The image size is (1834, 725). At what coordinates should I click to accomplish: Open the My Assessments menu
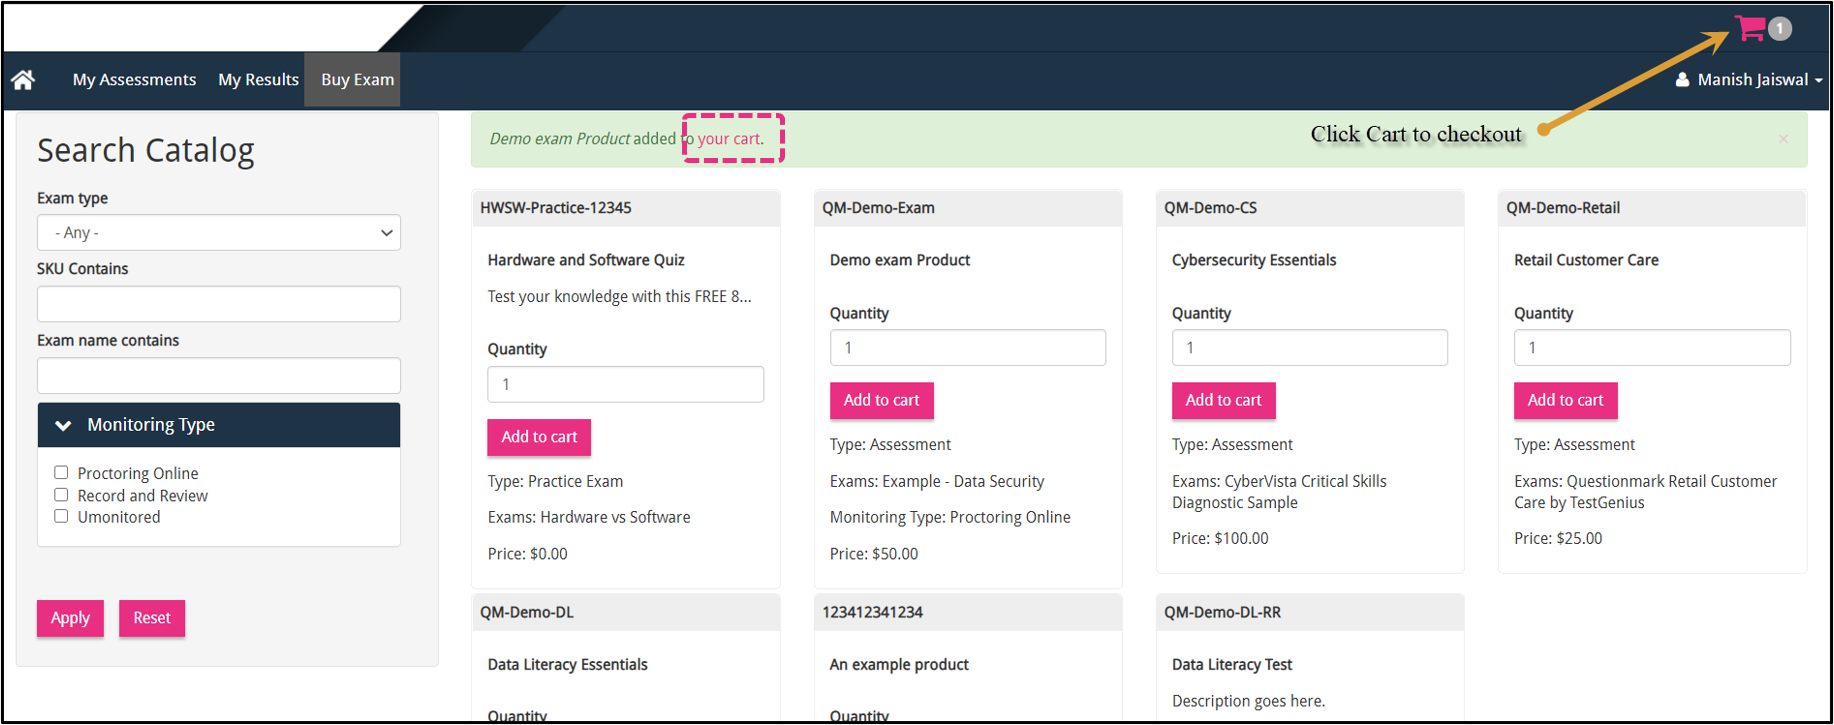click(x=134, y=80)
